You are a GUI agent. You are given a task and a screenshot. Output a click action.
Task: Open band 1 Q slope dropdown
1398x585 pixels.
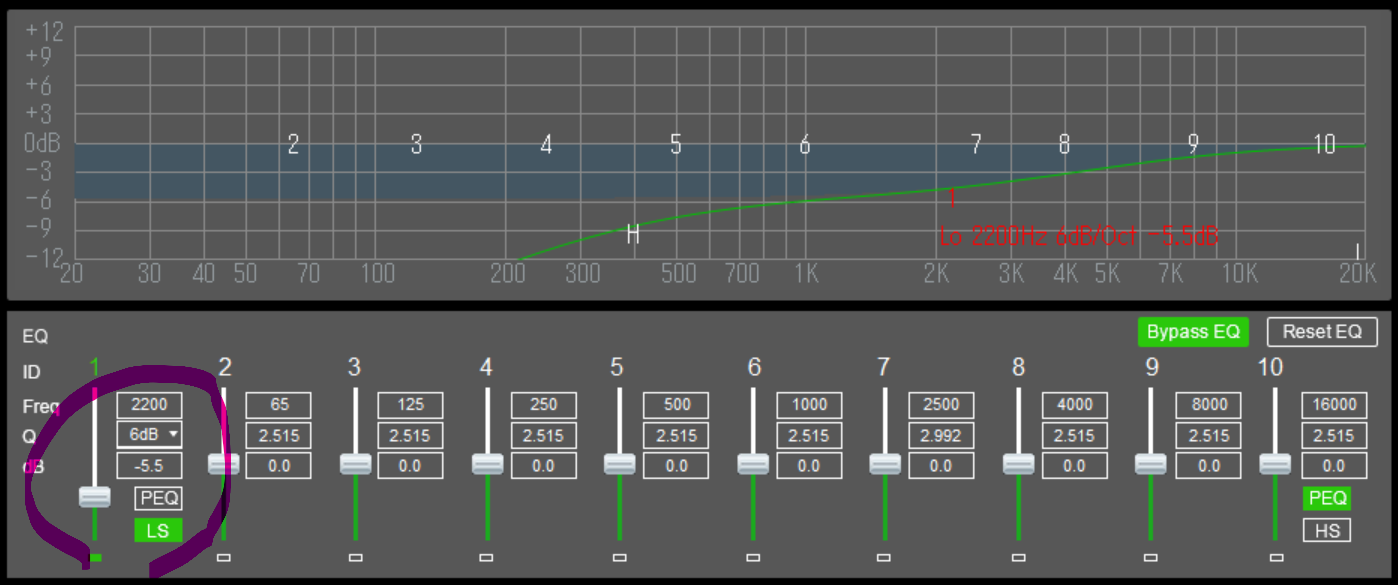149,435
